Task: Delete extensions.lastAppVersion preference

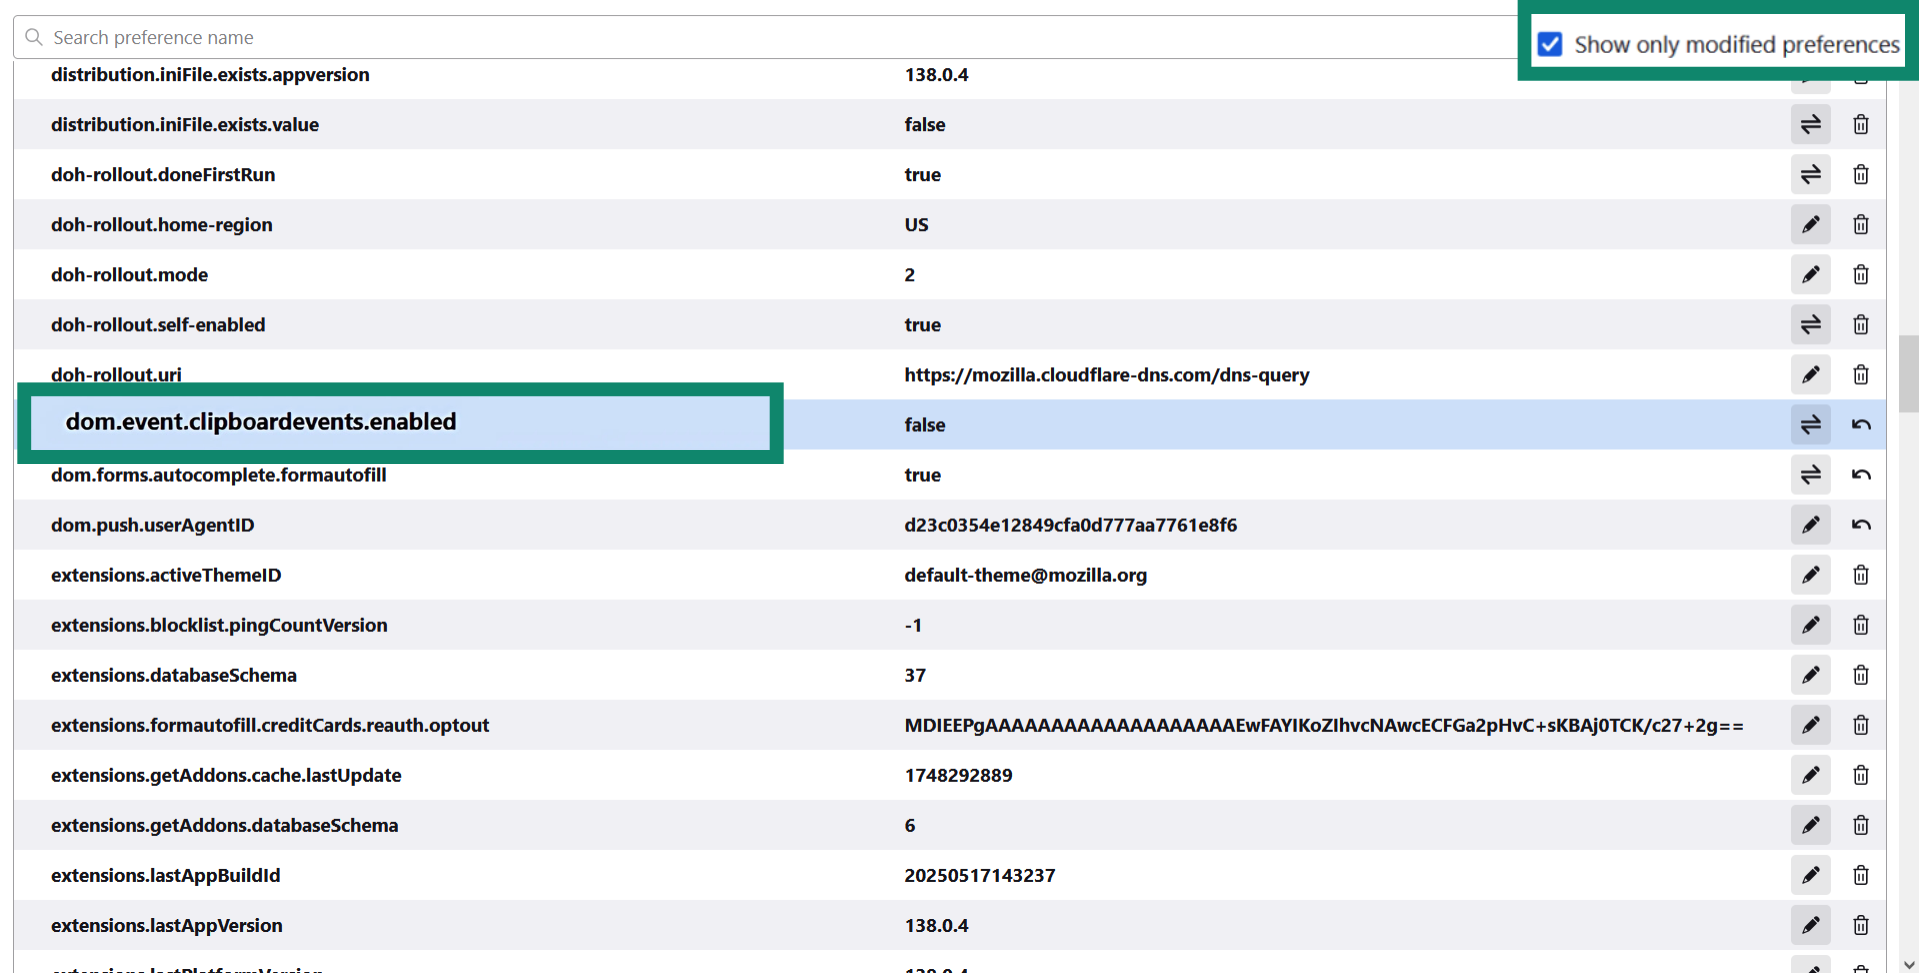Action: tap(1860, 925)
